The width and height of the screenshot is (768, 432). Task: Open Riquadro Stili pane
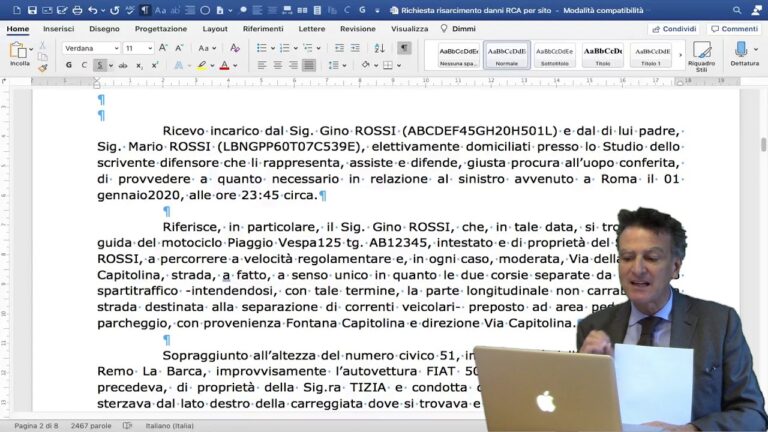701,56
